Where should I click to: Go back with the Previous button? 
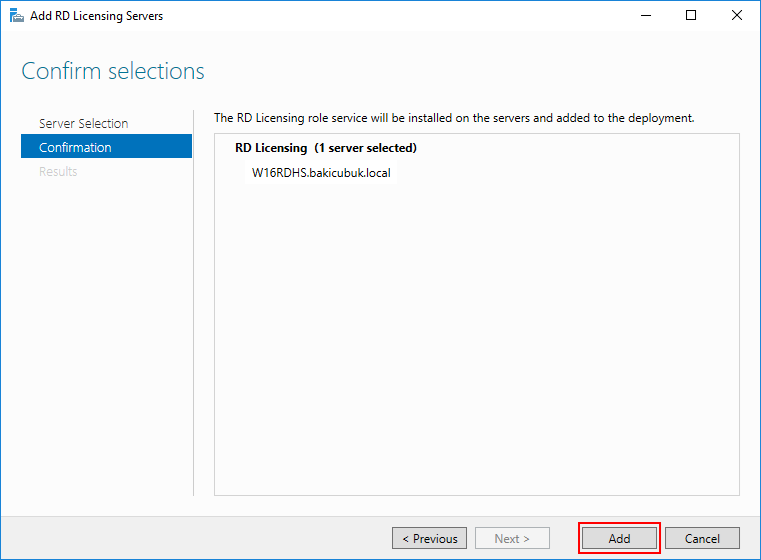[430, 538]
